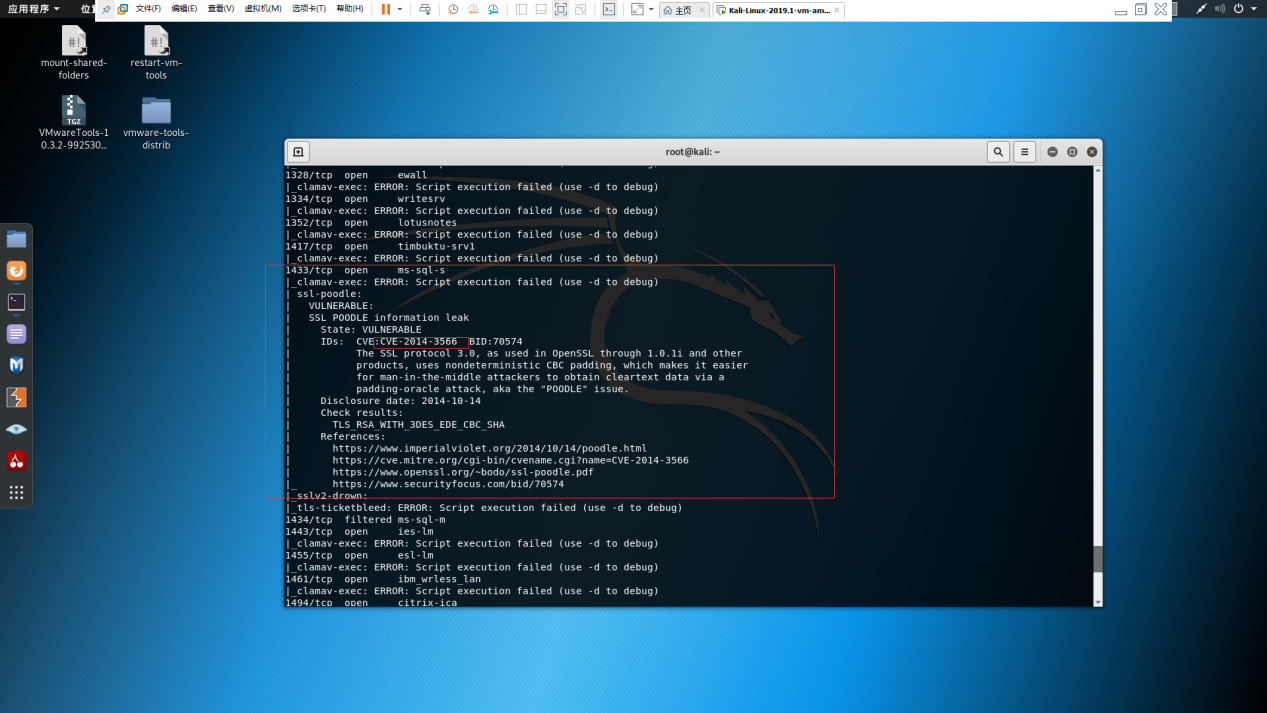Click the 'State: VULNERABLE' line
The image size is (1267, 713).
[371, 329]
